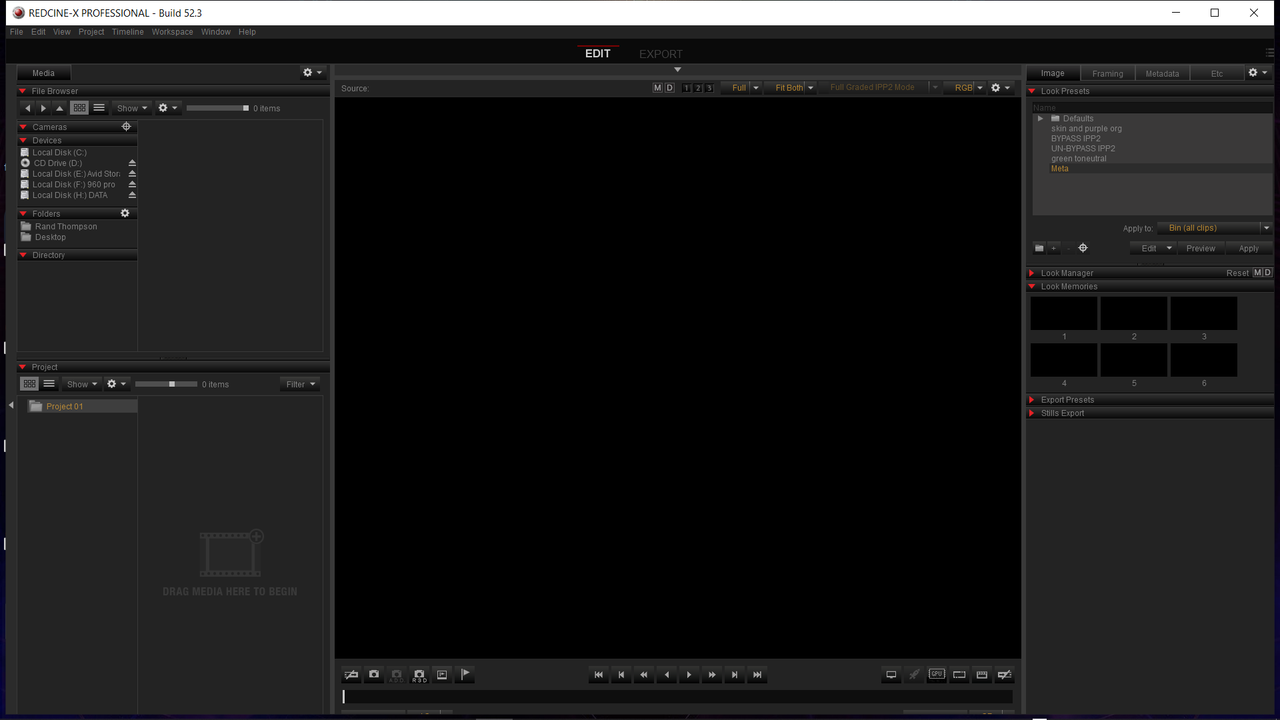Click the Look Presets folder icon button
1280x720 pixels.
pos(1039,248)
